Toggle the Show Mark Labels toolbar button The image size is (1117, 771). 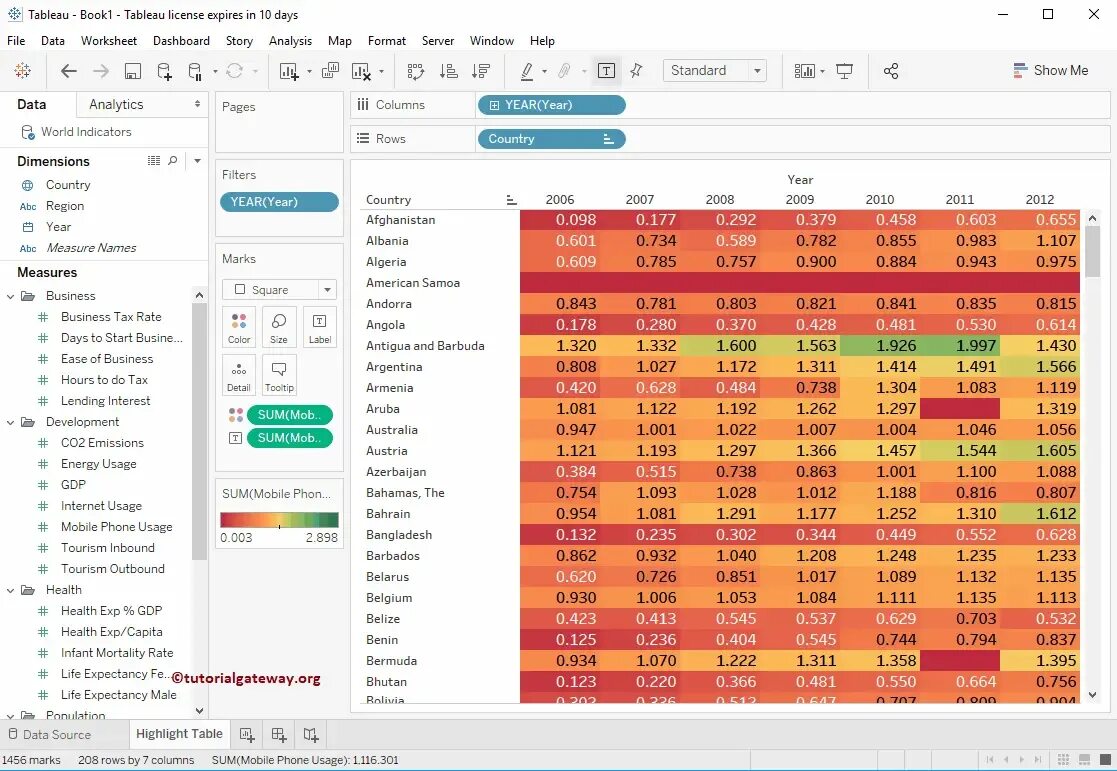coord(606,71)
